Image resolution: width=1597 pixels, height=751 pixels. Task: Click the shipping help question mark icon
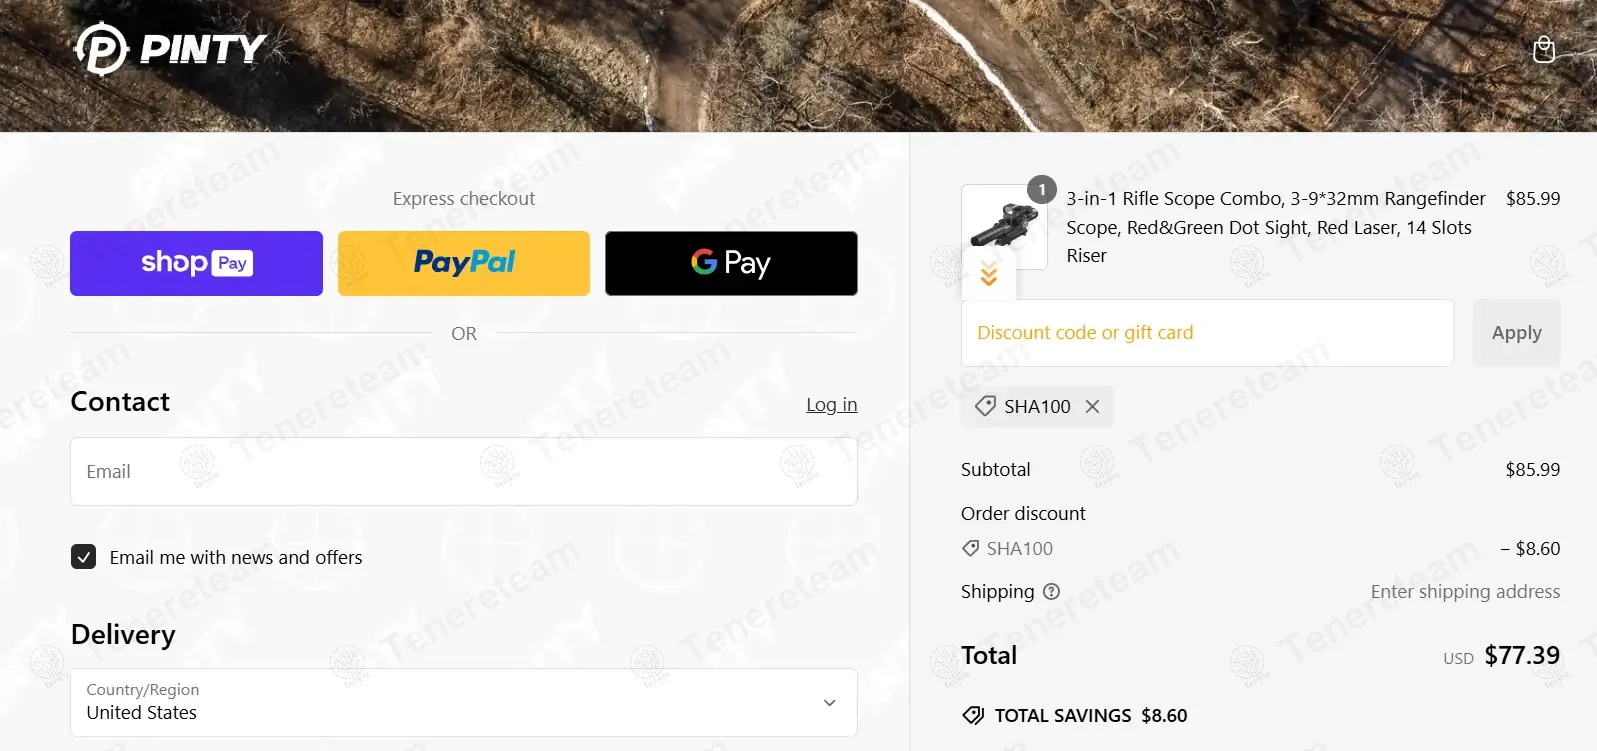1051,591
